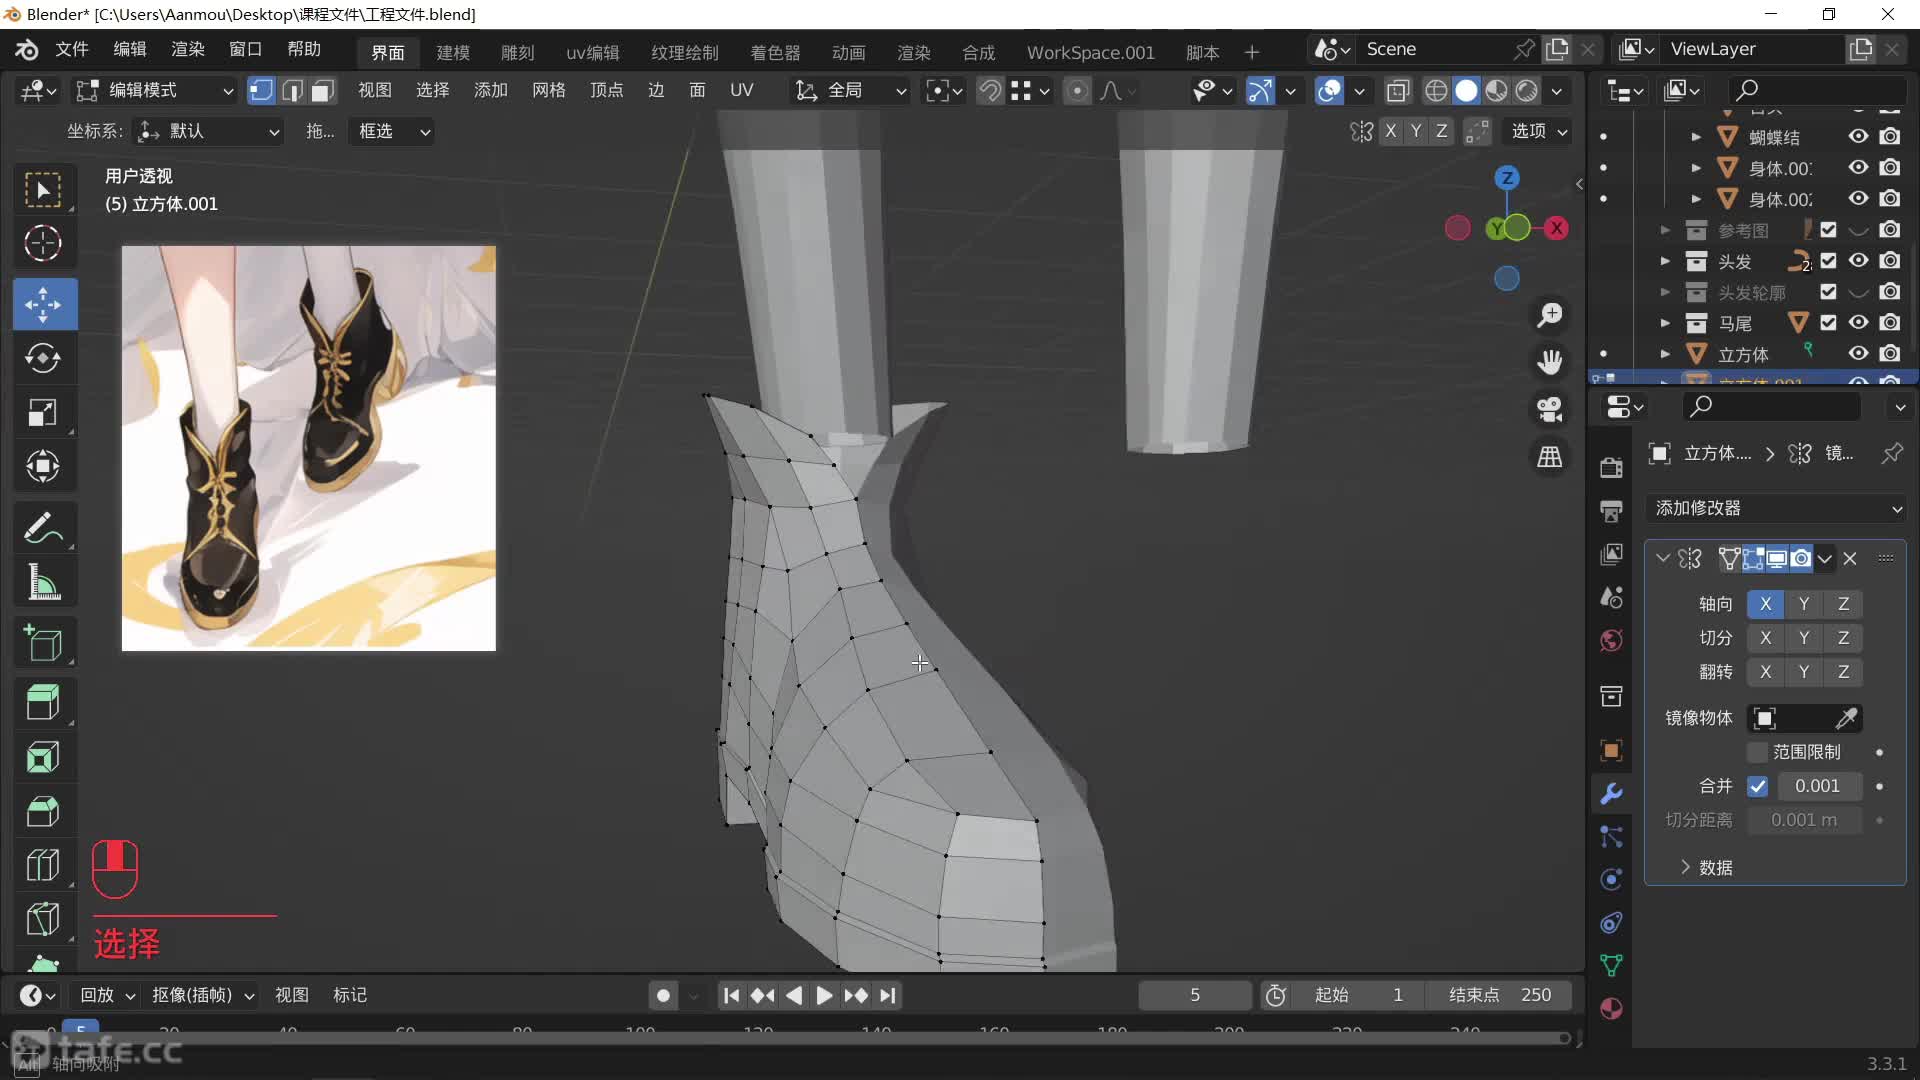This screenshot has height=1080, width=1920.
Task: Switch to the 建模 workspace tab
Action: 453,52
